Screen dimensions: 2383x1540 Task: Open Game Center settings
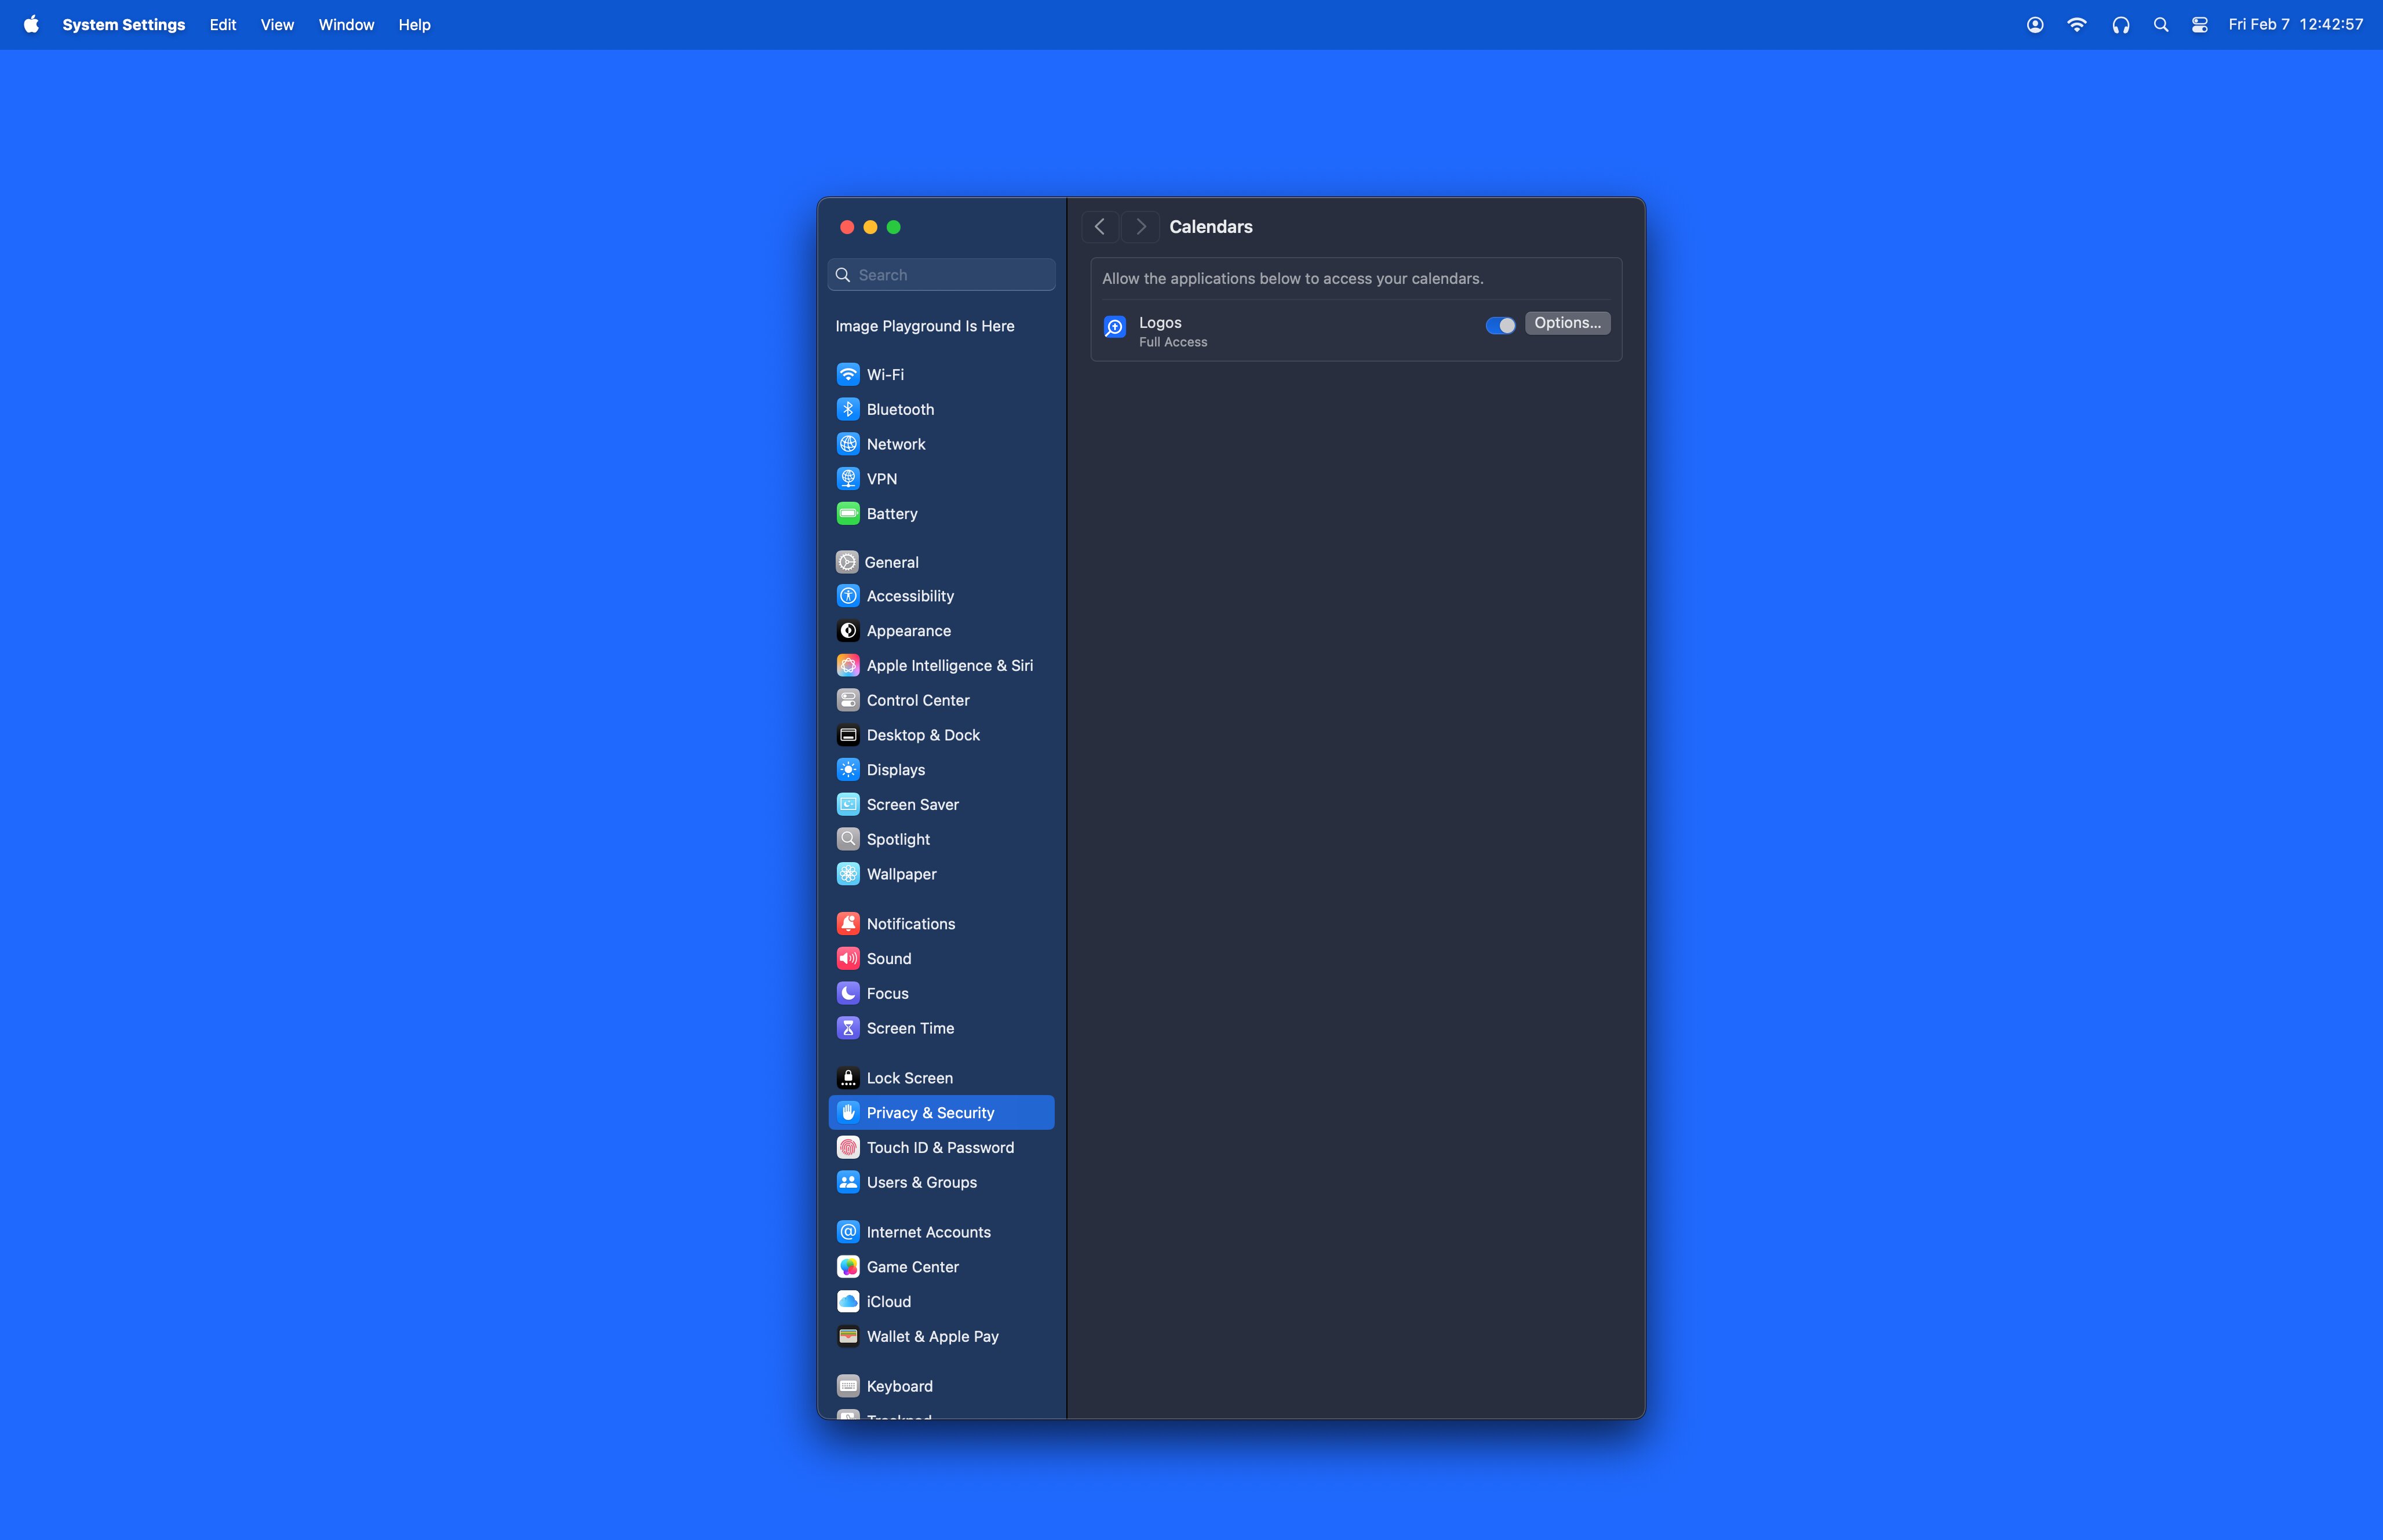pos(941,1267)
